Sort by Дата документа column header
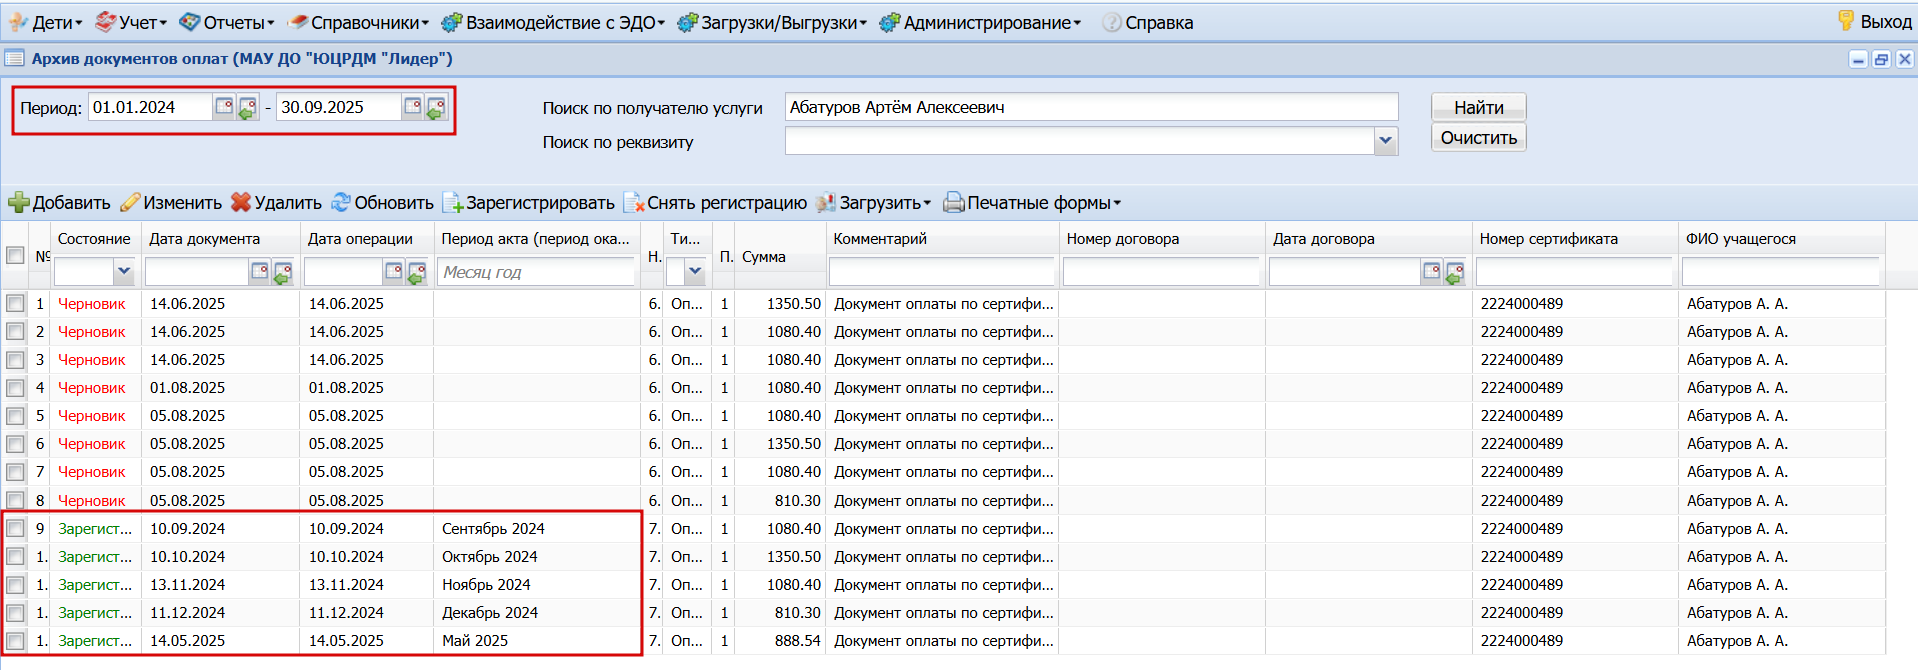 [205, 239]
